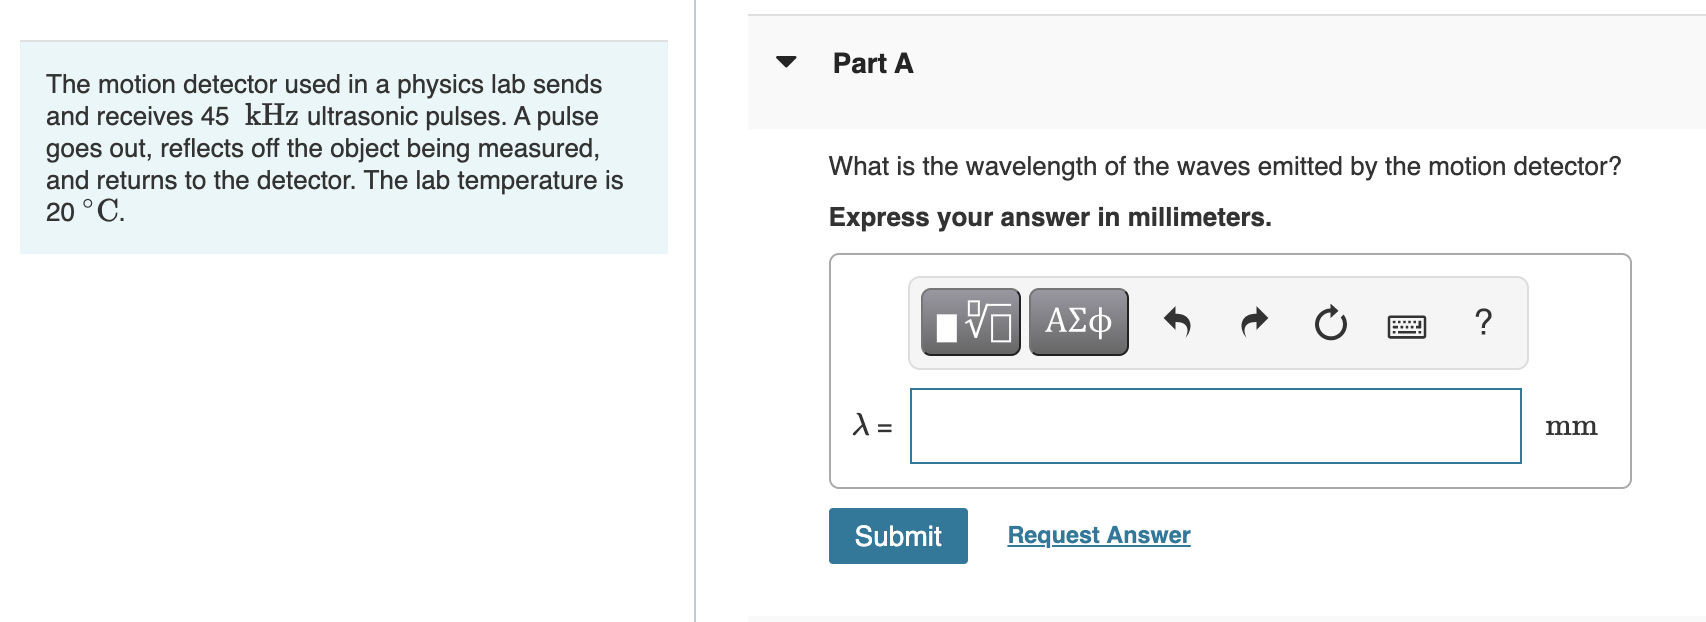The height and width of the screenshot is (622, 1706).
Task: Open the math templates tool button
Action: [970, 322]
